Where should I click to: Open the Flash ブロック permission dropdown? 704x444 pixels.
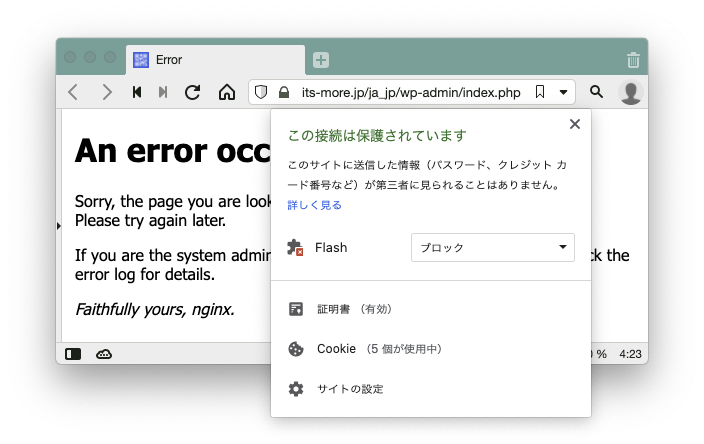(x=492, y=247)
